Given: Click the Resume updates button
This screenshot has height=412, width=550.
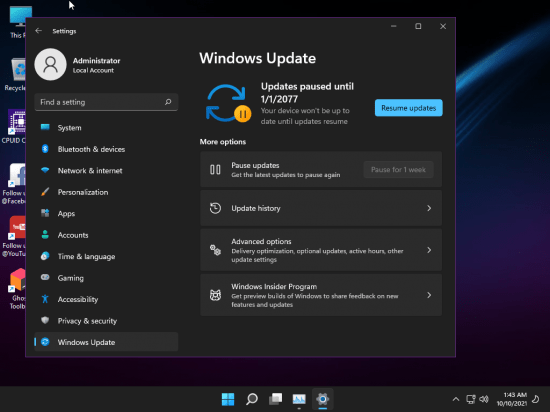Looking at the screenshot, I should tap(409, 108).
